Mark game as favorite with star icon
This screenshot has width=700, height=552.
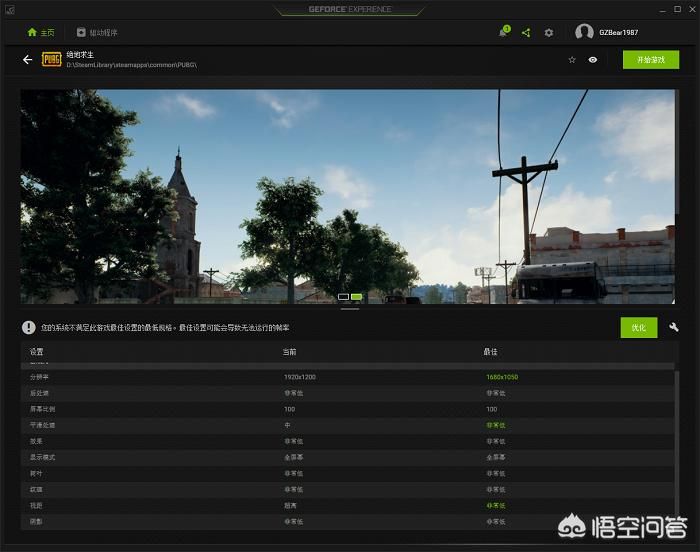click(572, 60)
